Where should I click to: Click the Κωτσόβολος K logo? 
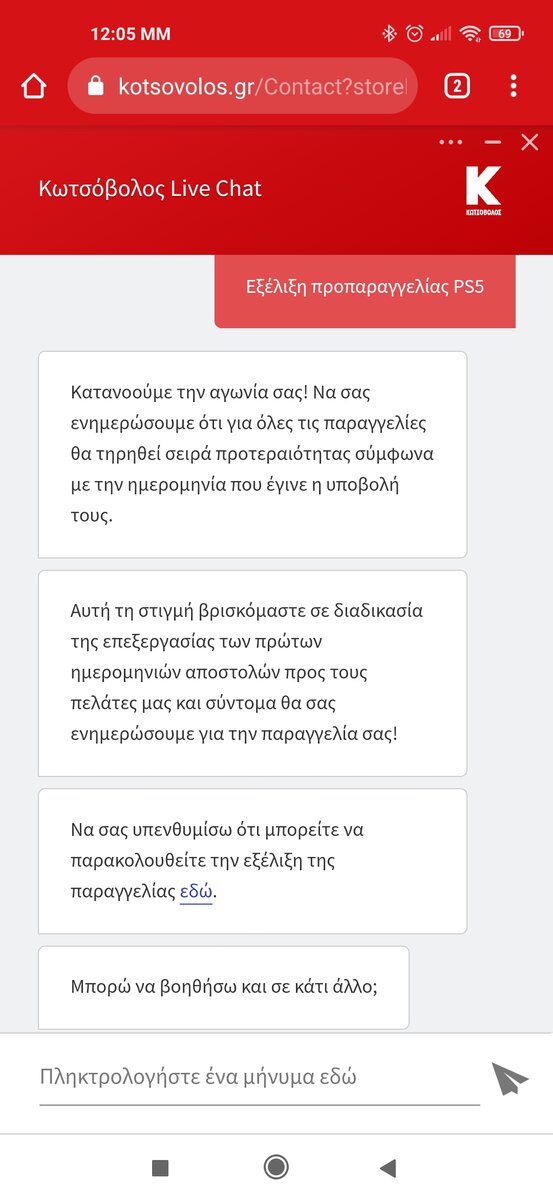point(483,191)
